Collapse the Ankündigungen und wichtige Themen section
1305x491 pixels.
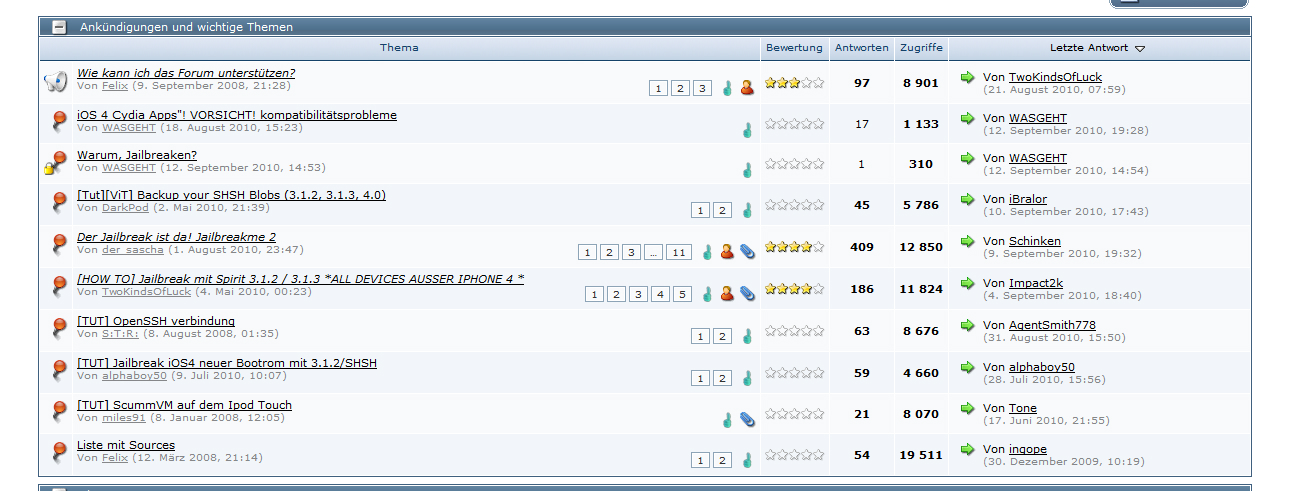(x=60, y=27)
